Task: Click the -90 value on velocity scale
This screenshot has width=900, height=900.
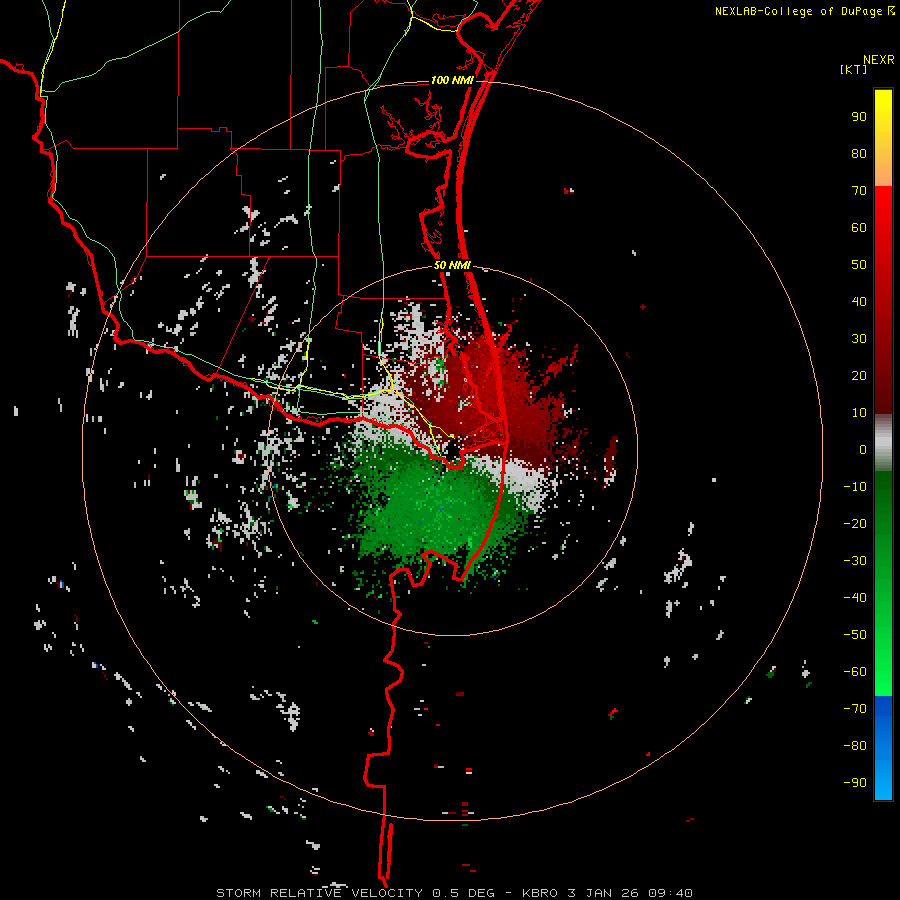Action: 855,783
